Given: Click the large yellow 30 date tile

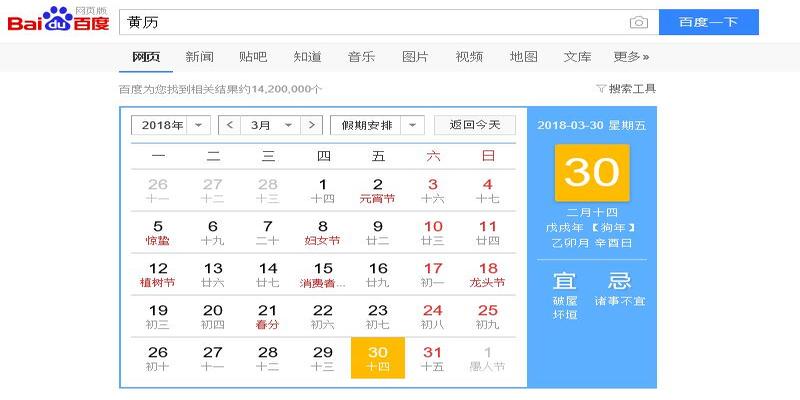Looking at the screenshot, I should tap(592, 174).
